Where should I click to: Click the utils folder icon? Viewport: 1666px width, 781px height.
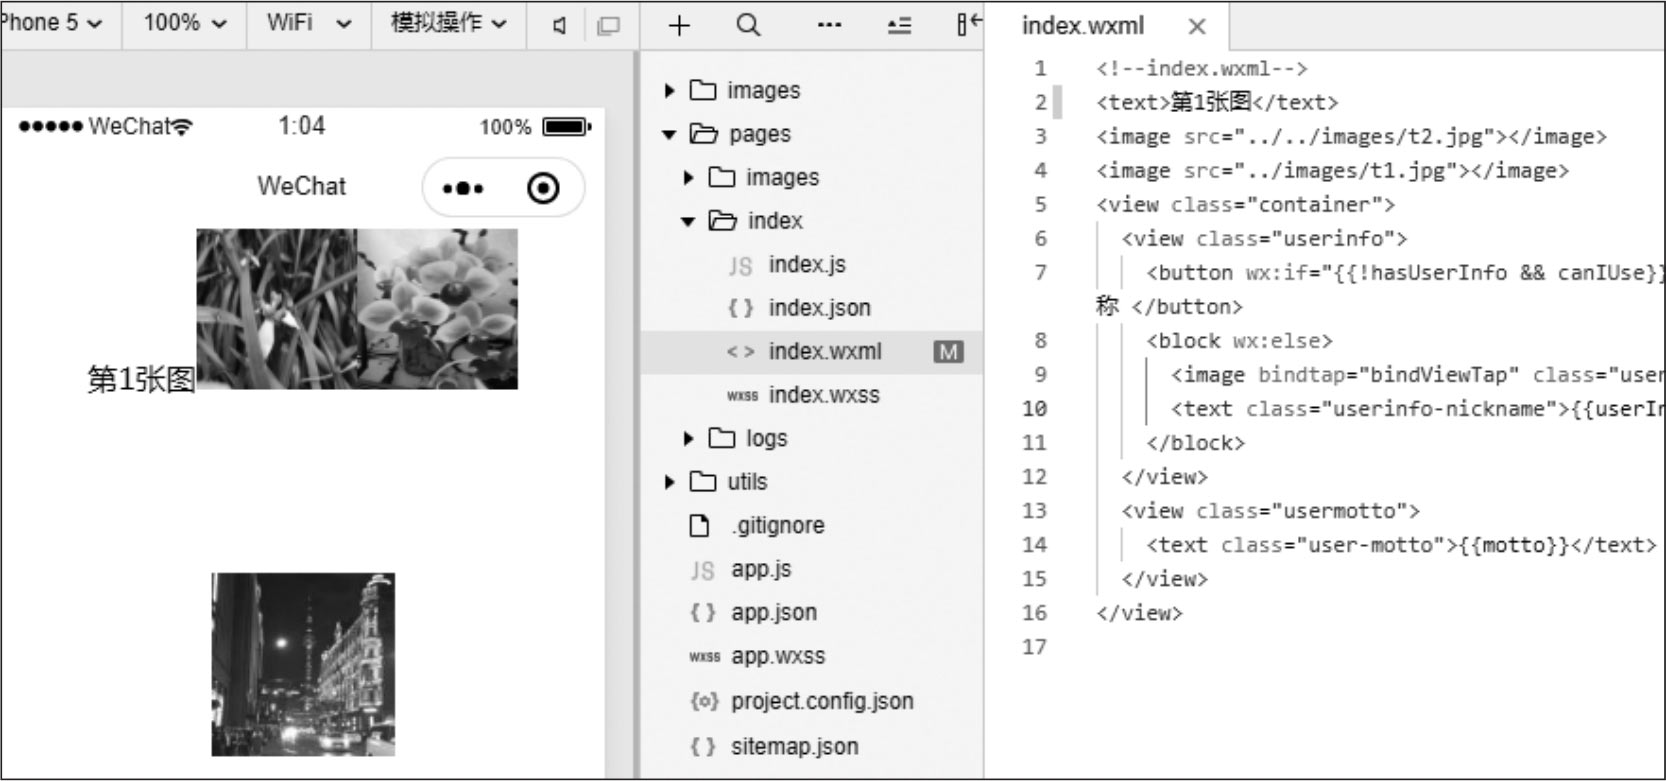703,482
